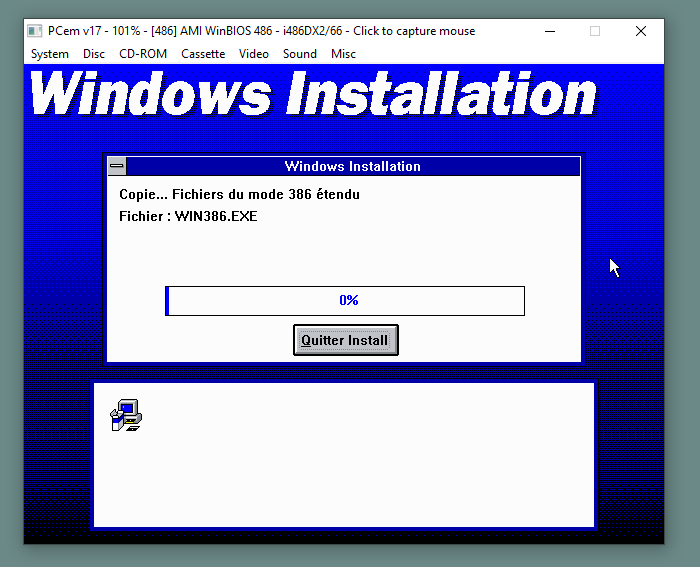
Task: Open the Disc menu
Action: (94, 54)
